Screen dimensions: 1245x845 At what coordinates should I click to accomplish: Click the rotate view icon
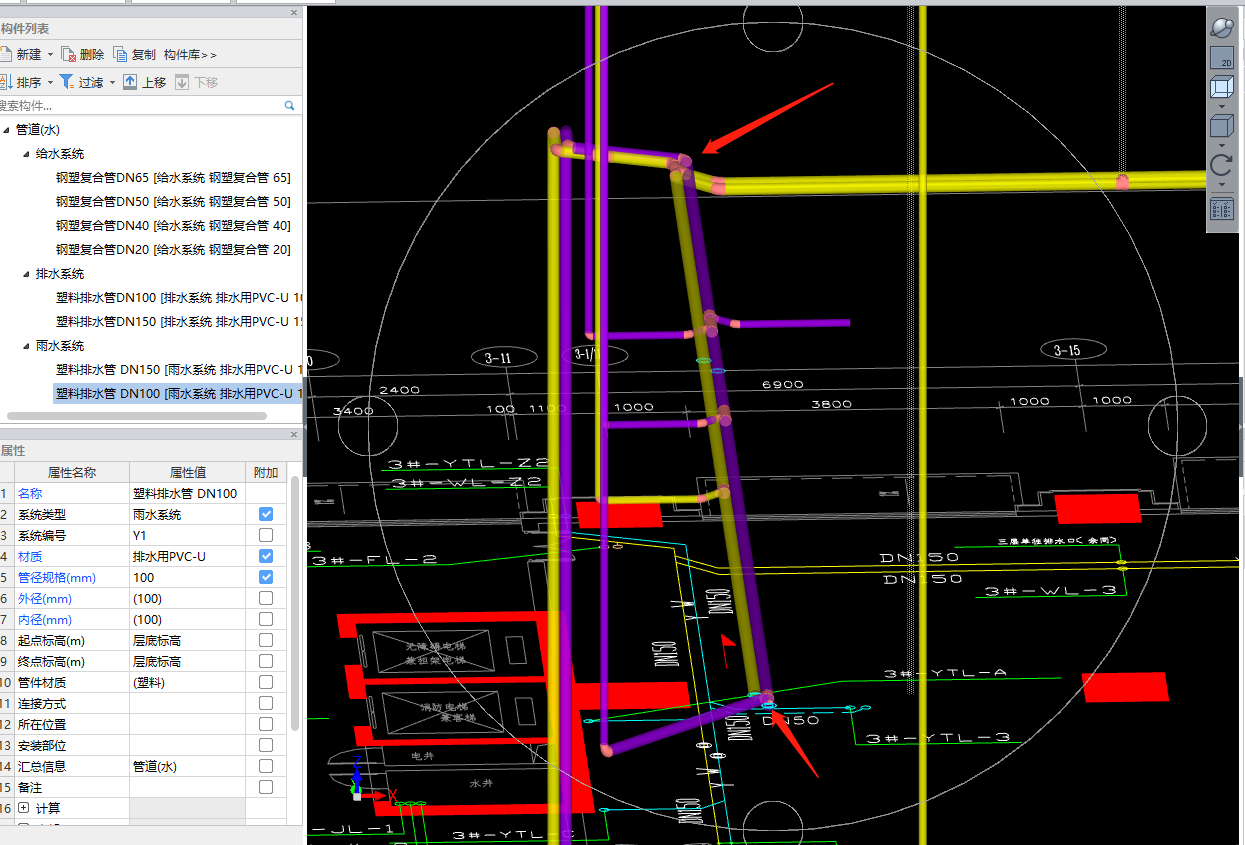pyautogui.click(x=1222, y=165)
